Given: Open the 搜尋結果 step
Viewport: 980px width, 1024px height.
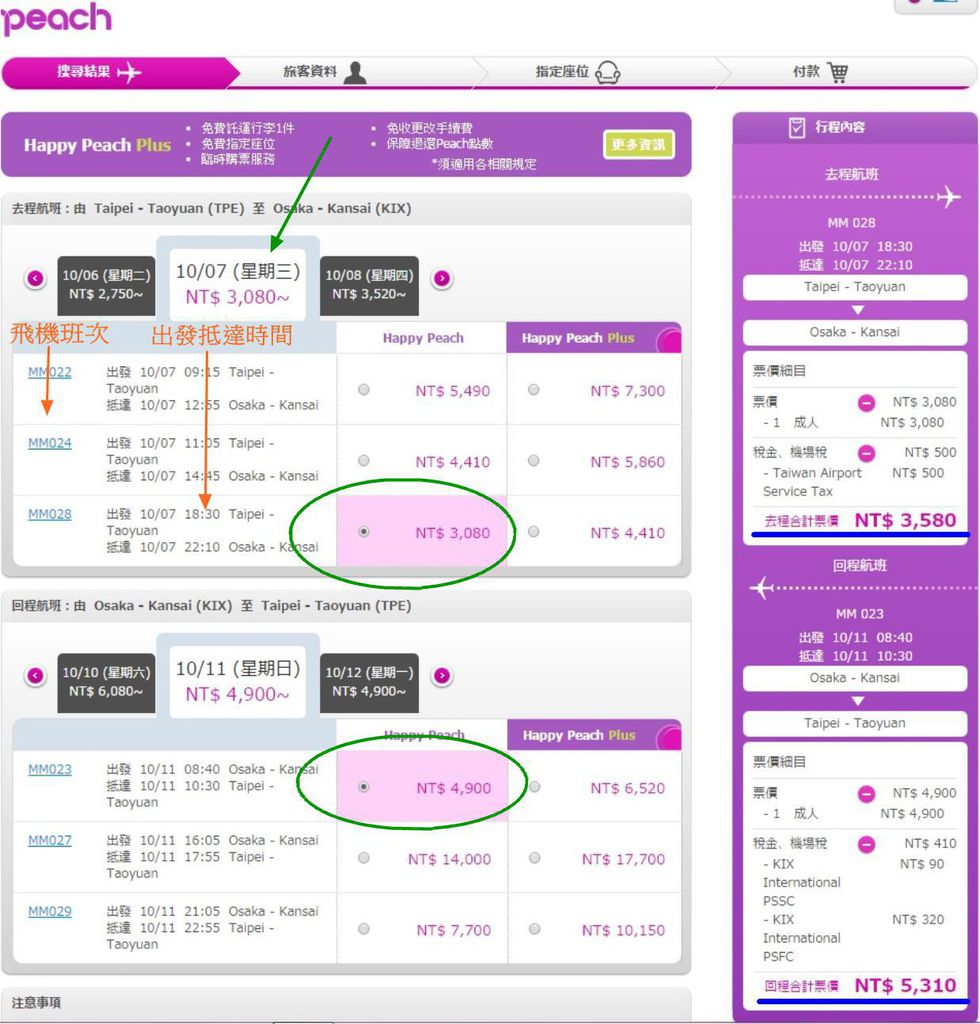Looking at the screenshot, I should 119,72.
